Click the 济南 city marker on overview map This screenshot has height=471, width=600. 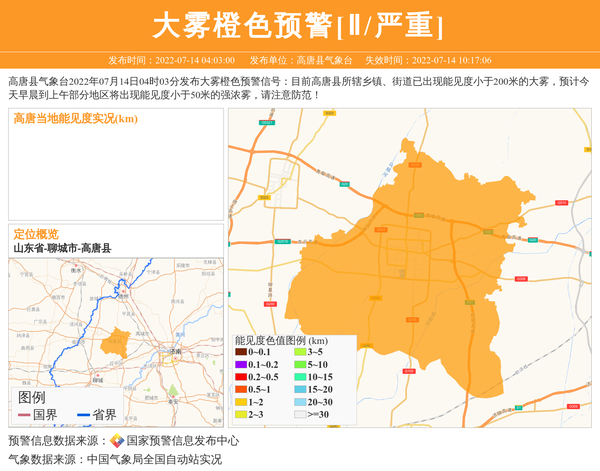(x=176, y=352)
